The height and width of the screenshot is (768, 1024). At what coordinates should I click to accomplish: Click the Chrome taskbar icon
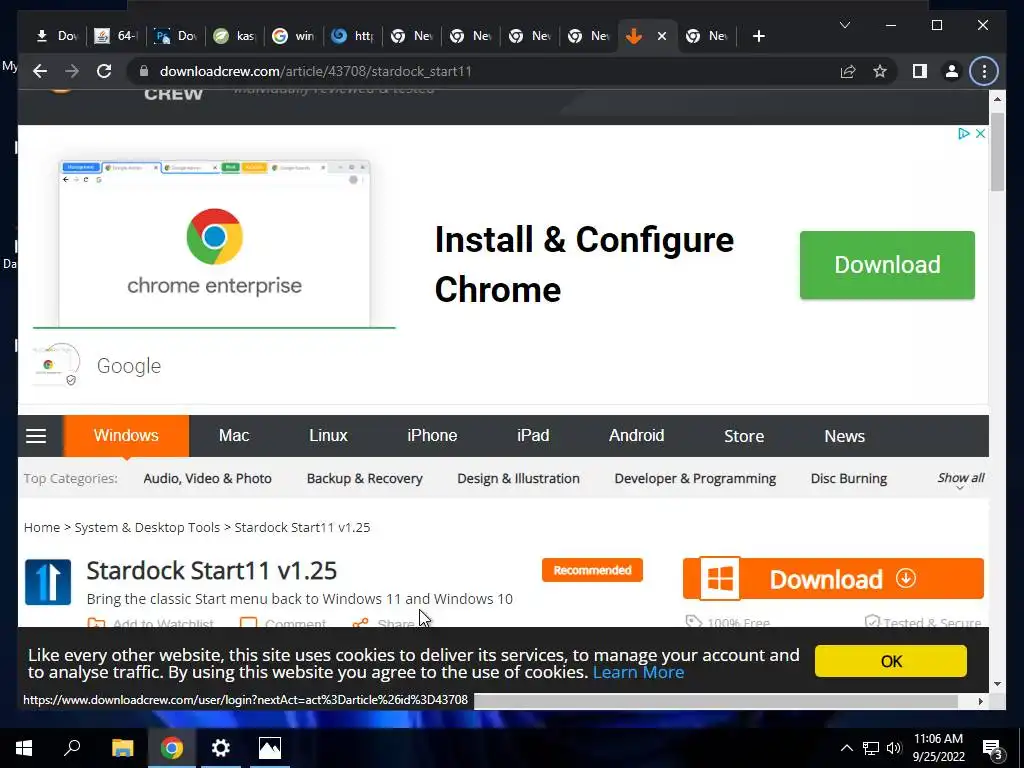point(172,748)
